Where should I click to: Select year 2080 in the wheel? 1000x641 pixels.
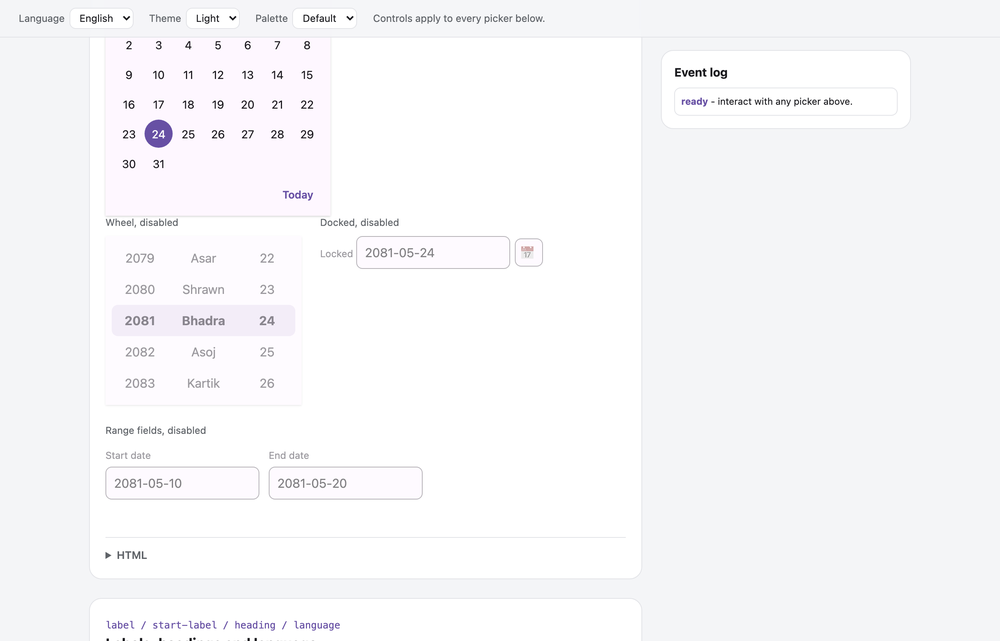140,290
